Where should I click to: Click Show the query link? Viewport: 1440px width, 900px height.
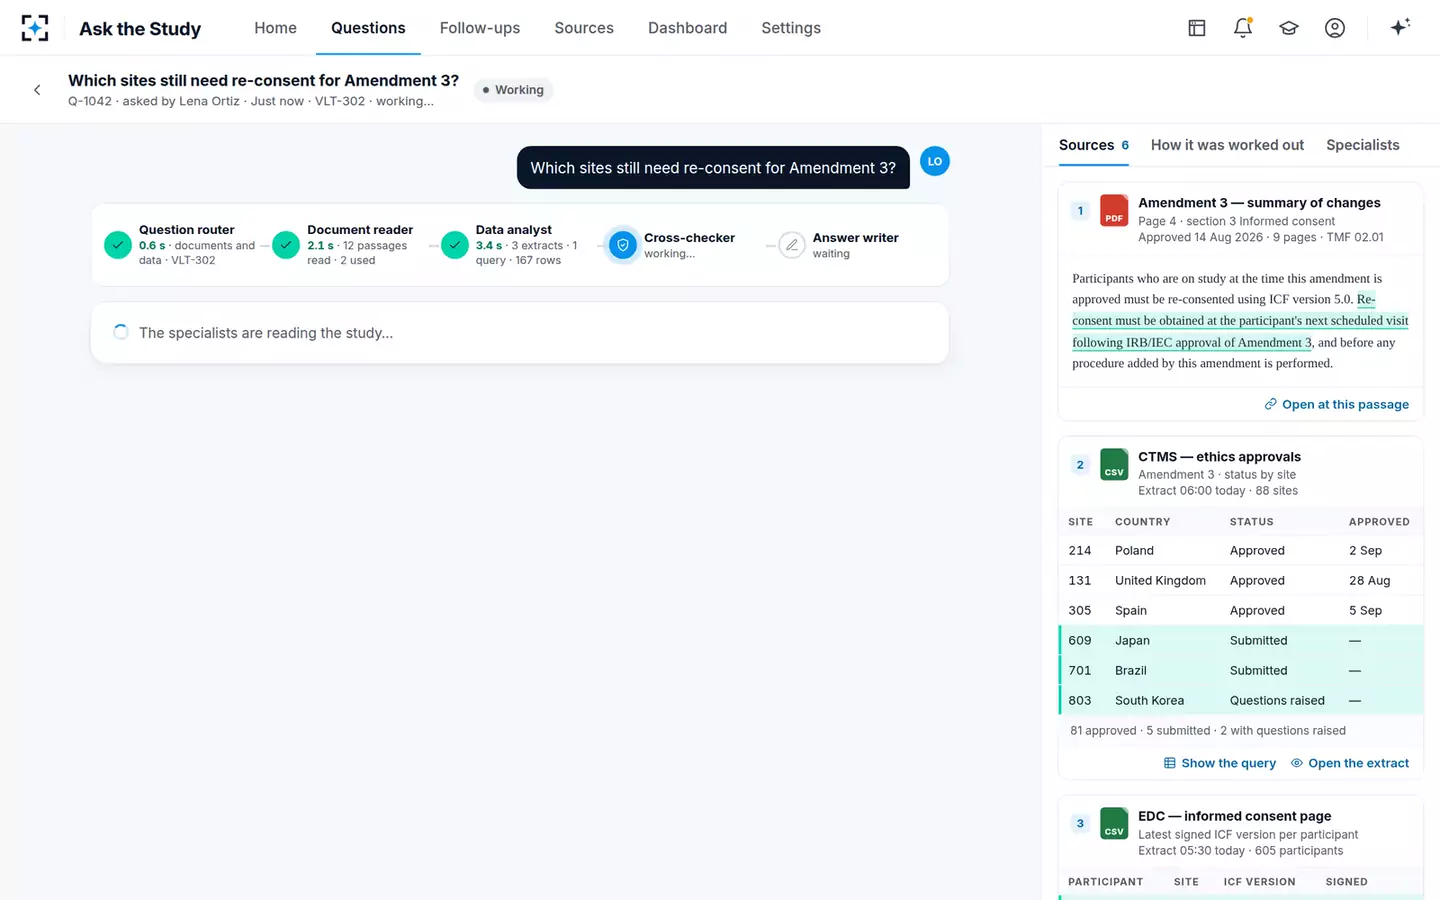coord(1220,763)
